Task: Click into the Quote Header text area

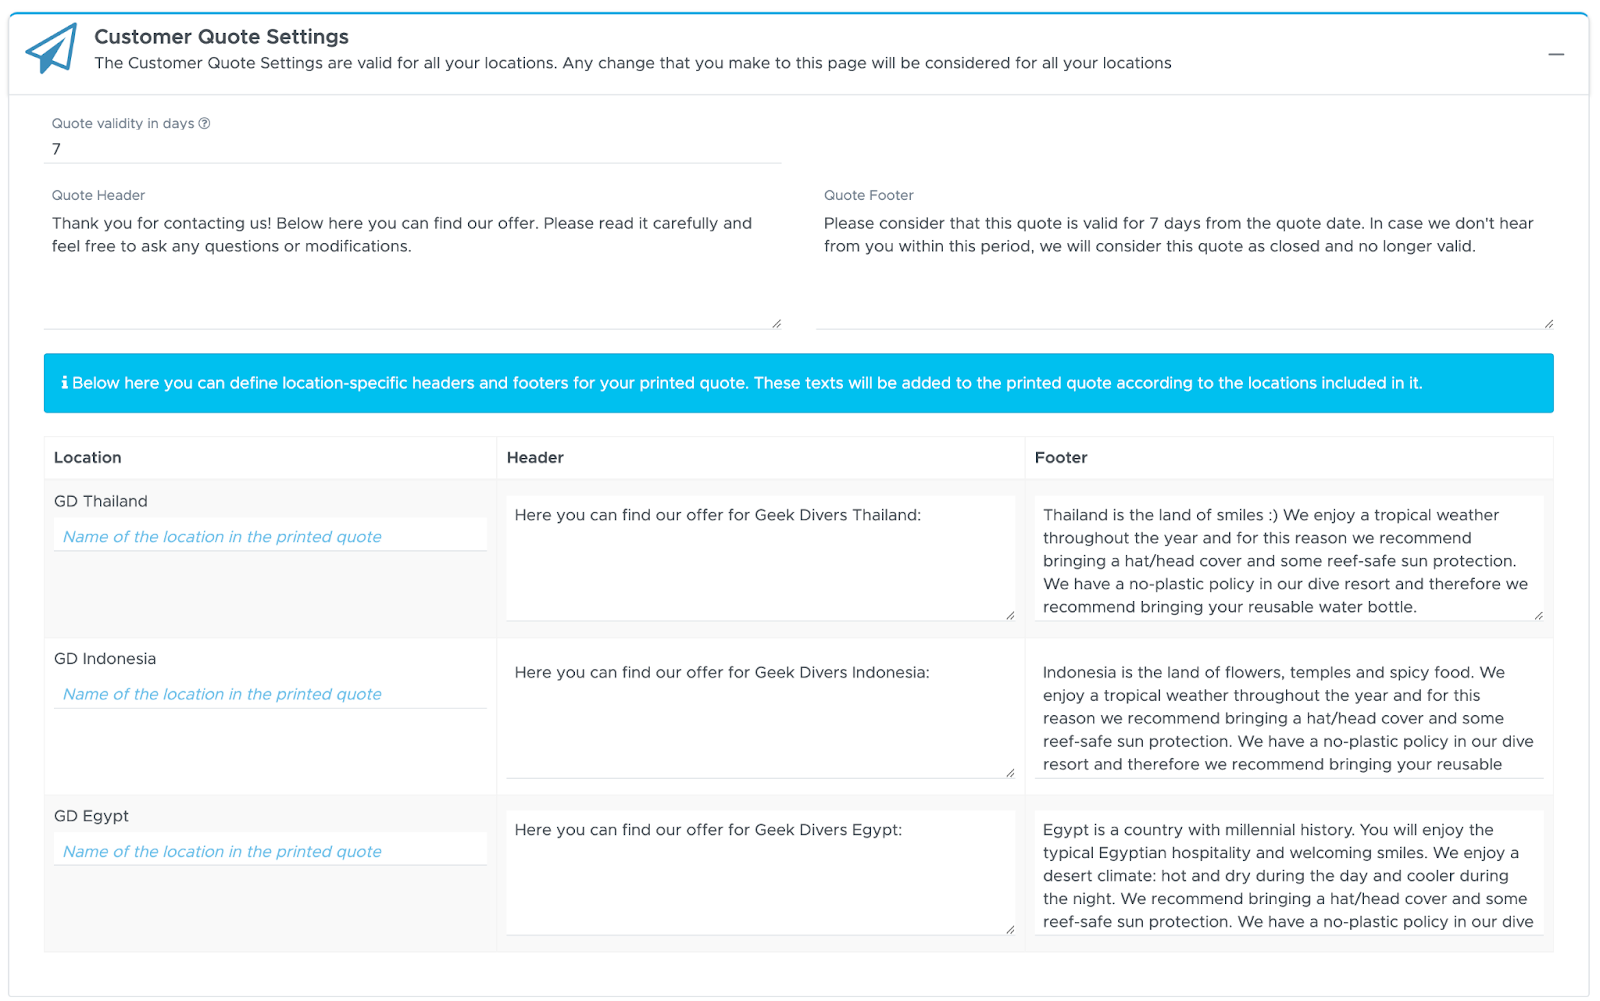Action: 412,269
